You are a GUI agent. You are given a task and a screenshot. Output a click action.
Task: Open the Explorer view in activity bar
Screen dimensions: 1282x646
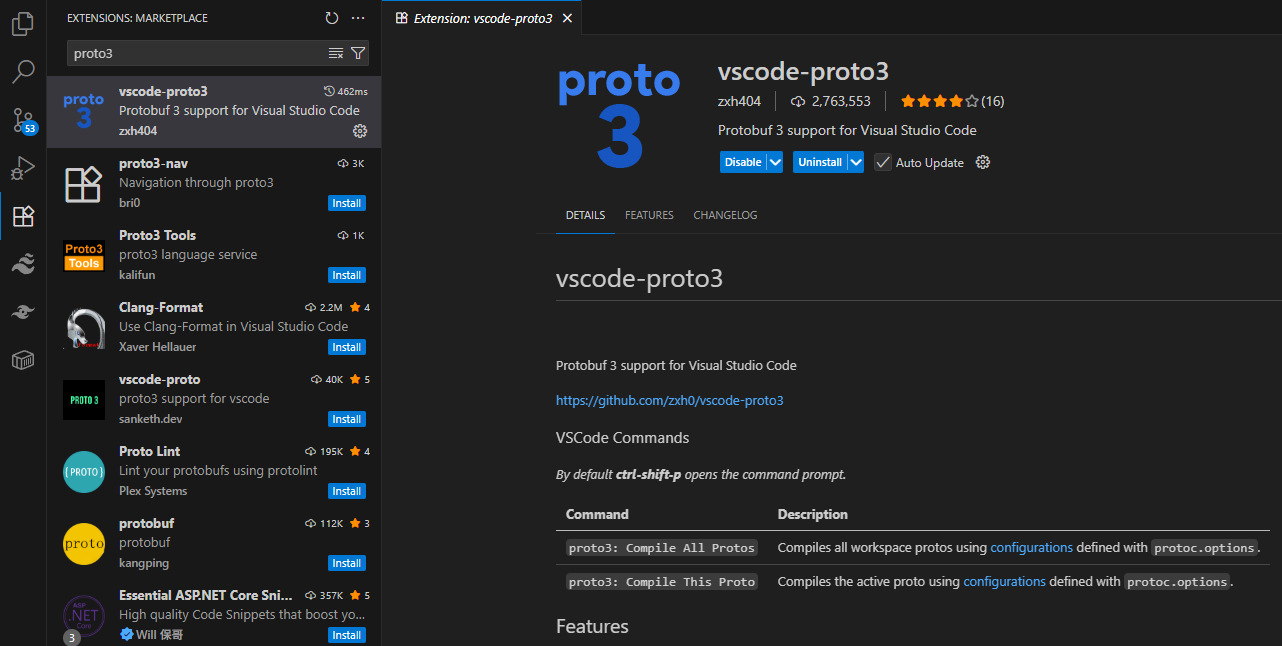(23, 24)
